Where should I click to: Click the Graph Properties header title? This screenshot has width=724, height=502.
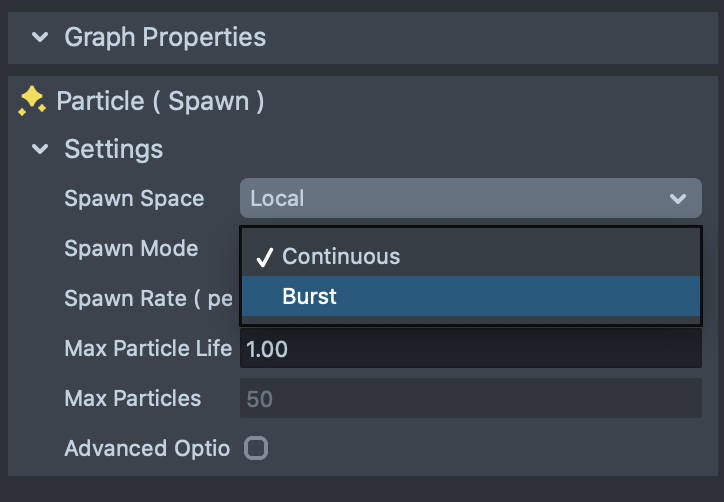click(x=165, y=38)
